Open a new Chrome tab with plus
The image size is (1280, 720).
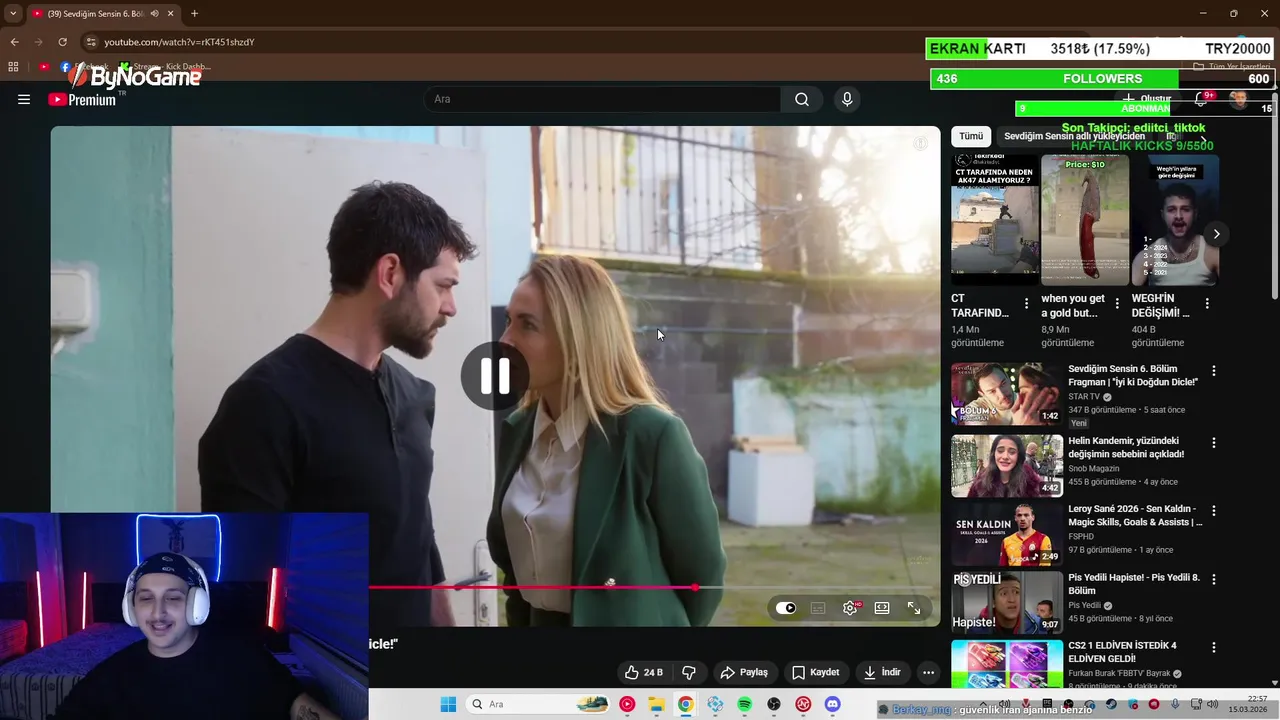(x=194, y=14)
